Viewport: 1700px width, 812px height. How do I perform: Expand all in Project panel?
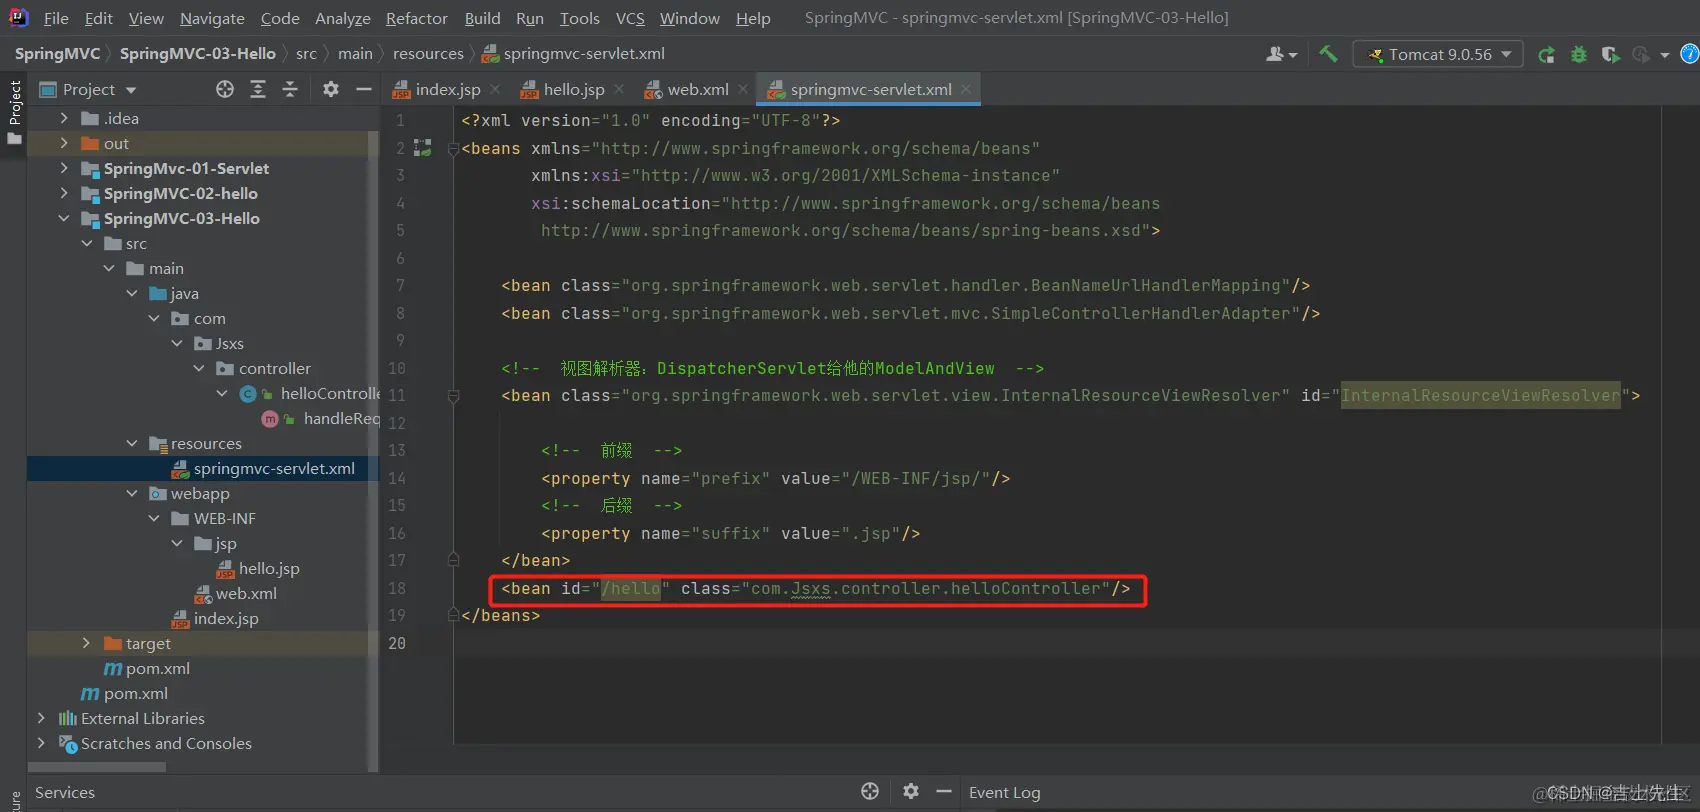[x=258, y=89]
